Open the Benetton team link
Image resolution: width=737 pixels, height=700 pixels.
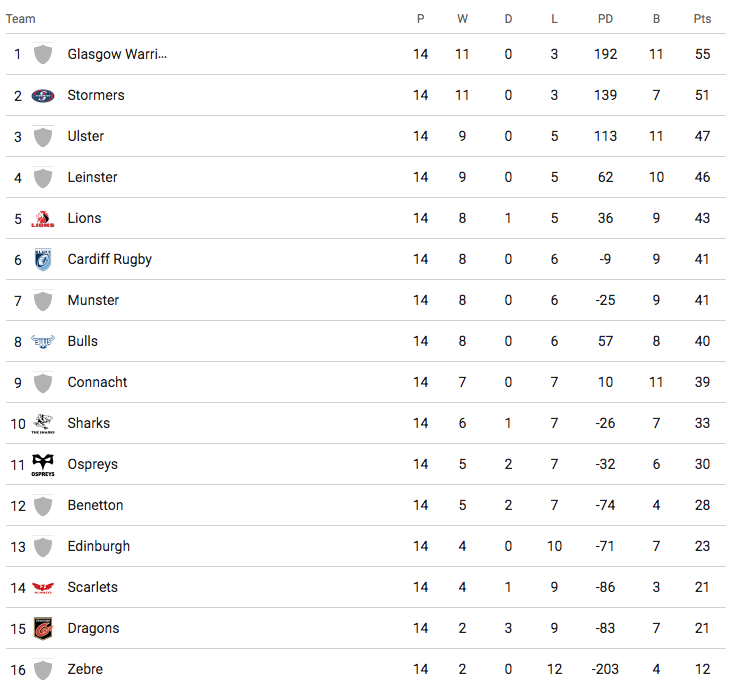coord(96,505)
